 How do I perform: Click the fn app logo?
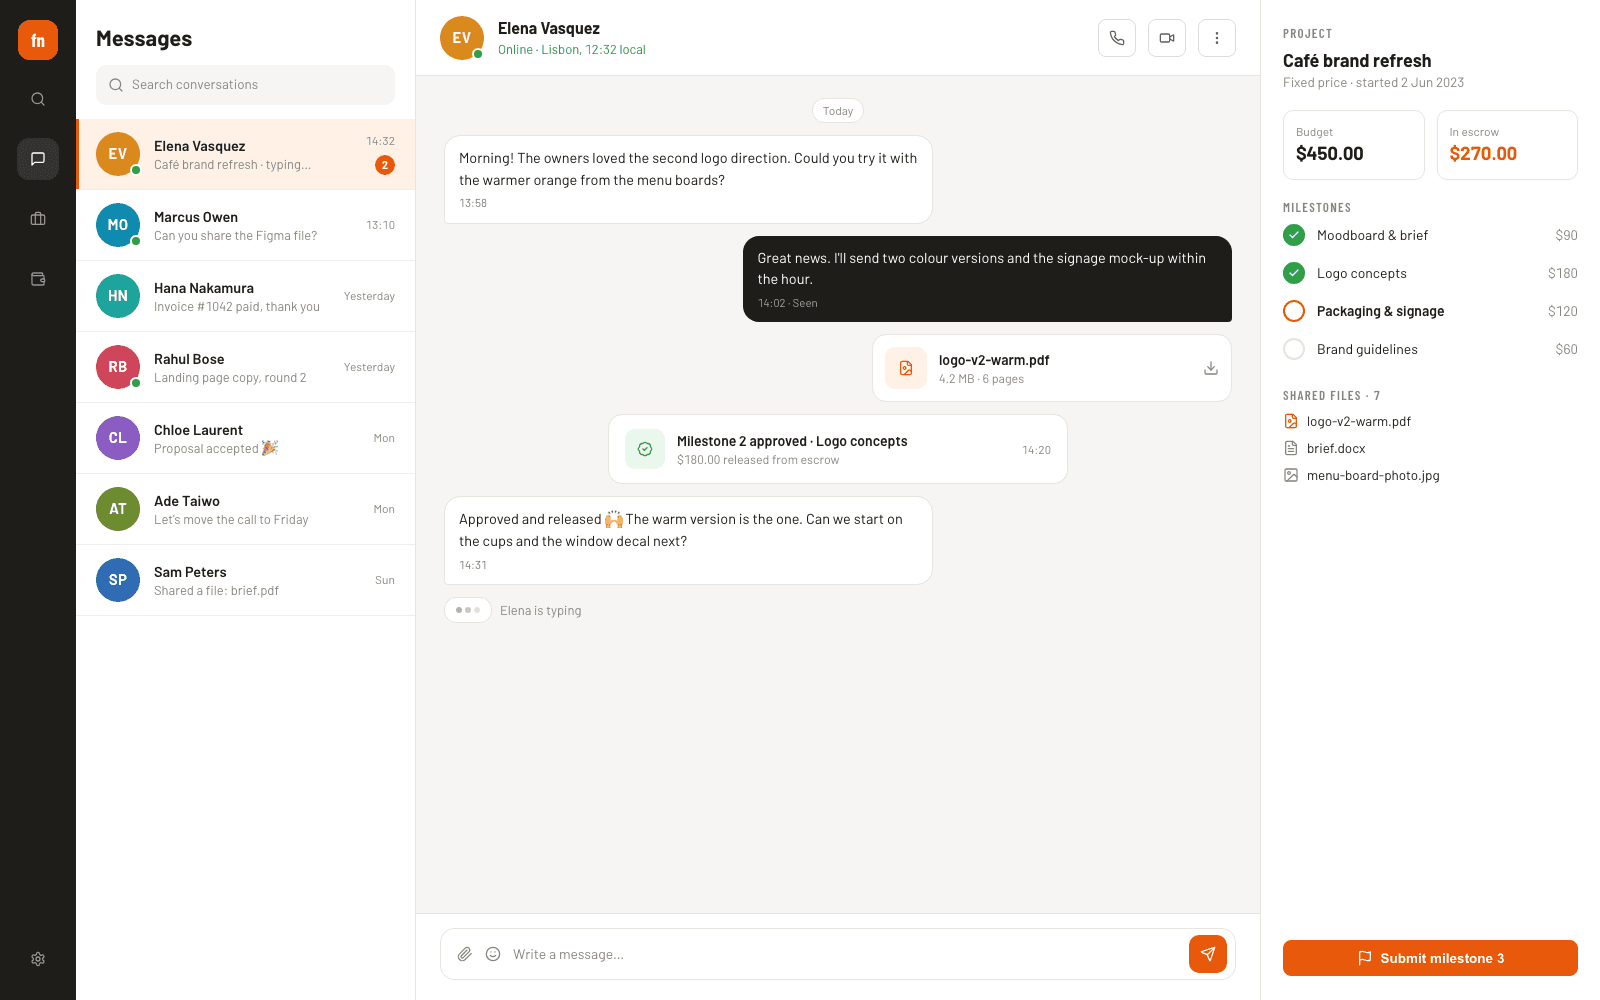[x=38, y=40]
